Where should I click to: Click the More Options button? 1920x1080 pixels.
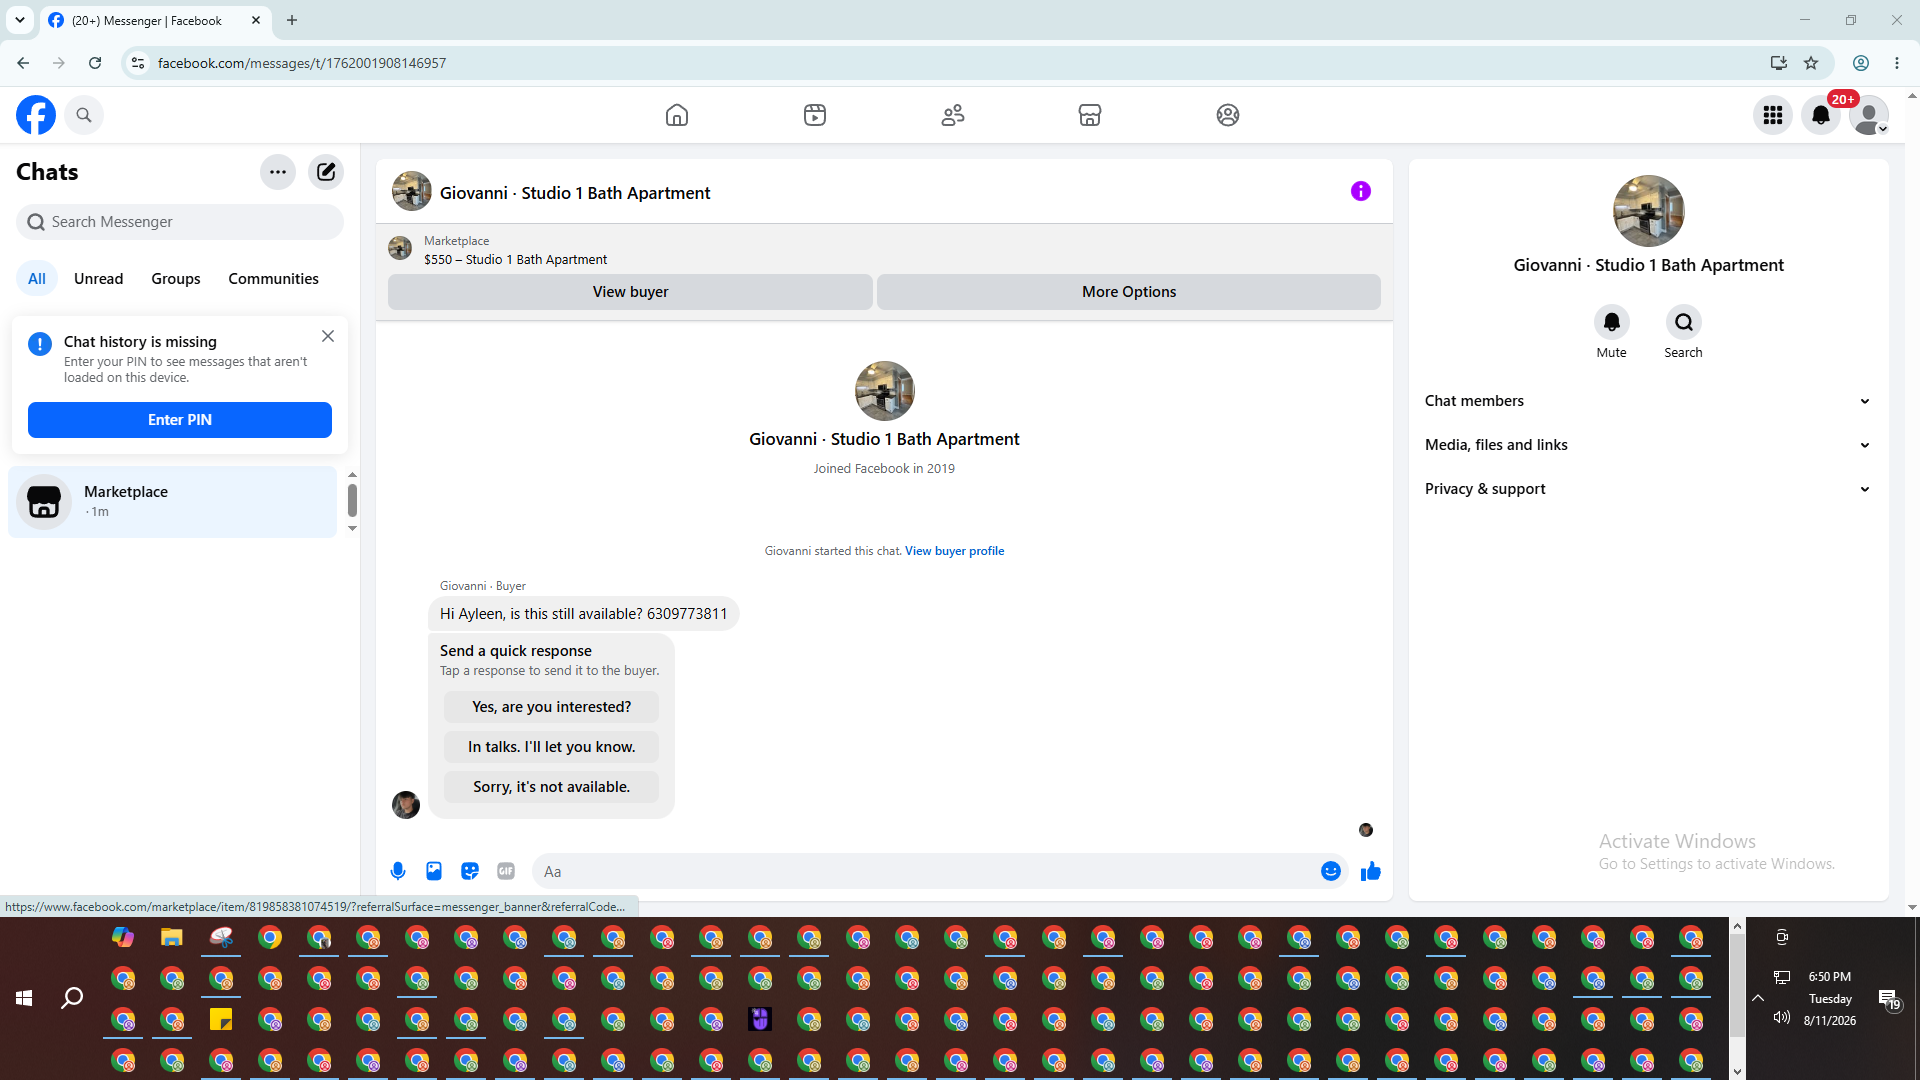tap(1129, 292)
